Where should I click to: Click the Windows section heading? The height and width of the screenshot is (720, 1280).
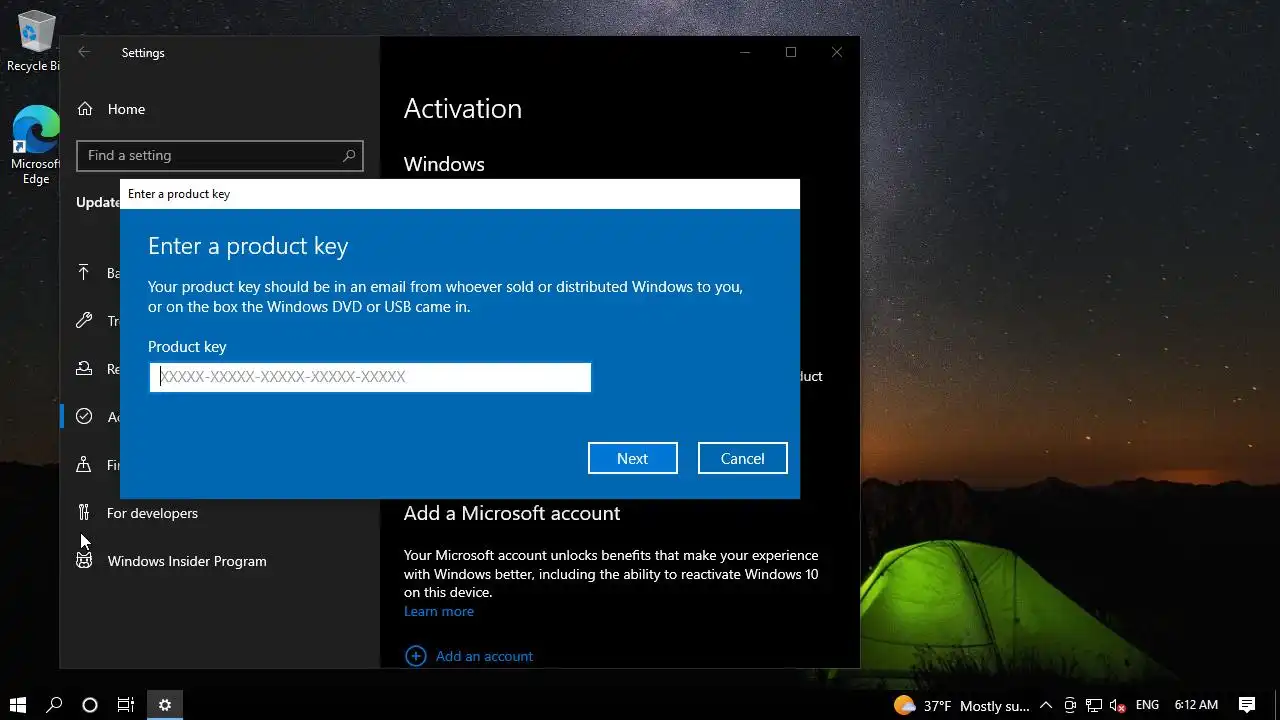444,164
